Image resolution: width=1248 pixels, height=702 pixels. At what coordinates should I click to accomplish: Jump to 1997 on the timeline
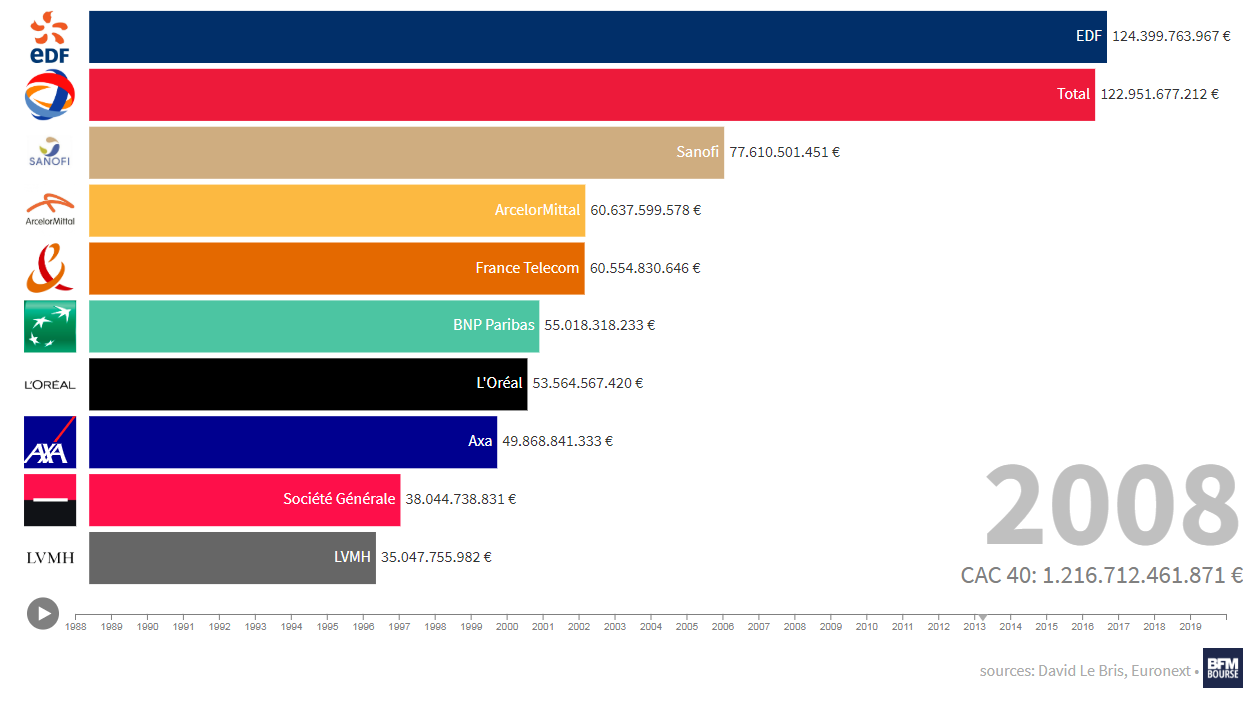point(400,626)
